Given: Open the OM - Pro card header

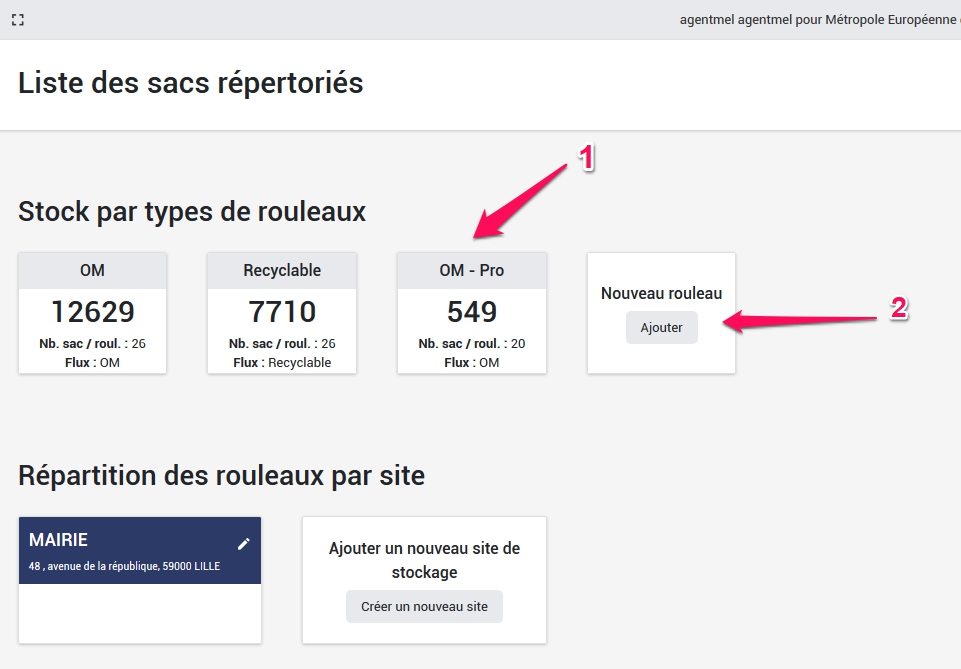Looking at the screenshot, I should tap(471, 271).
